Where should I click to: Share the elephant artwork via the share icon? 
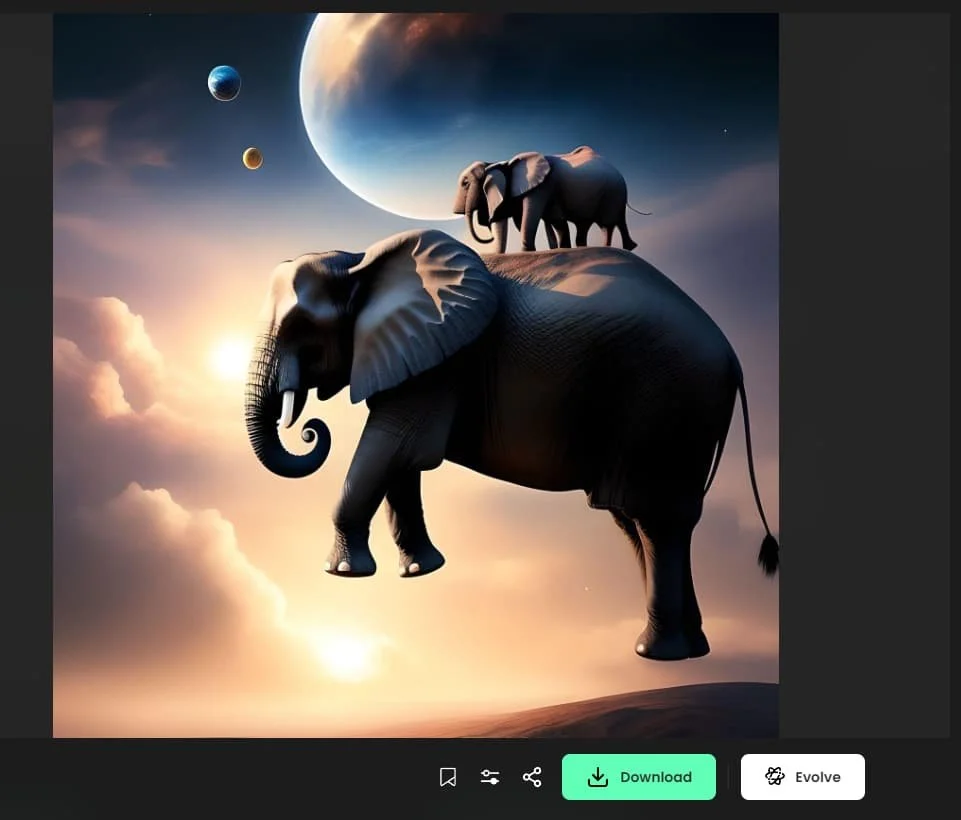point(532,777)
